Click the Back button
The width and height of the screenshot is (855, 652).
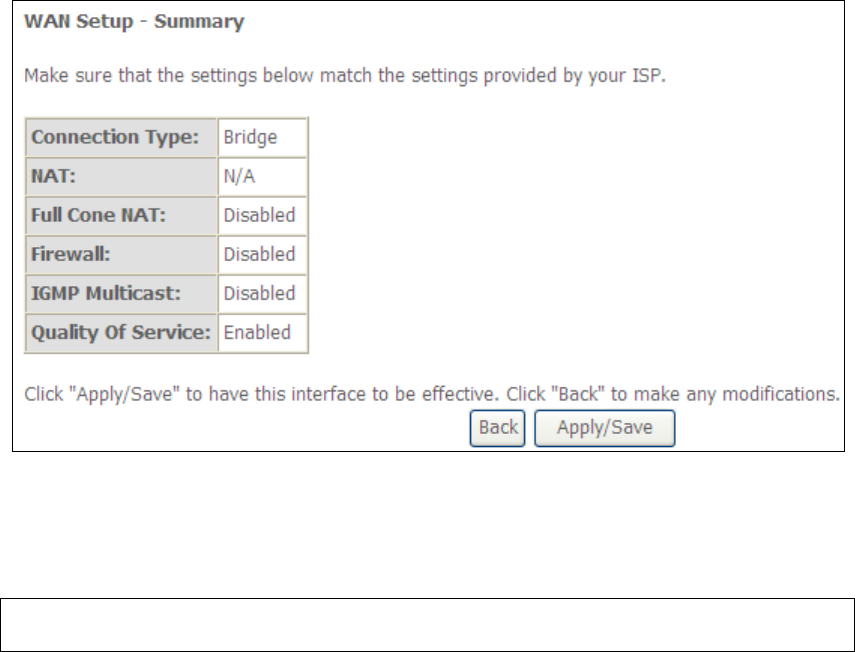(x=497, y=428)
